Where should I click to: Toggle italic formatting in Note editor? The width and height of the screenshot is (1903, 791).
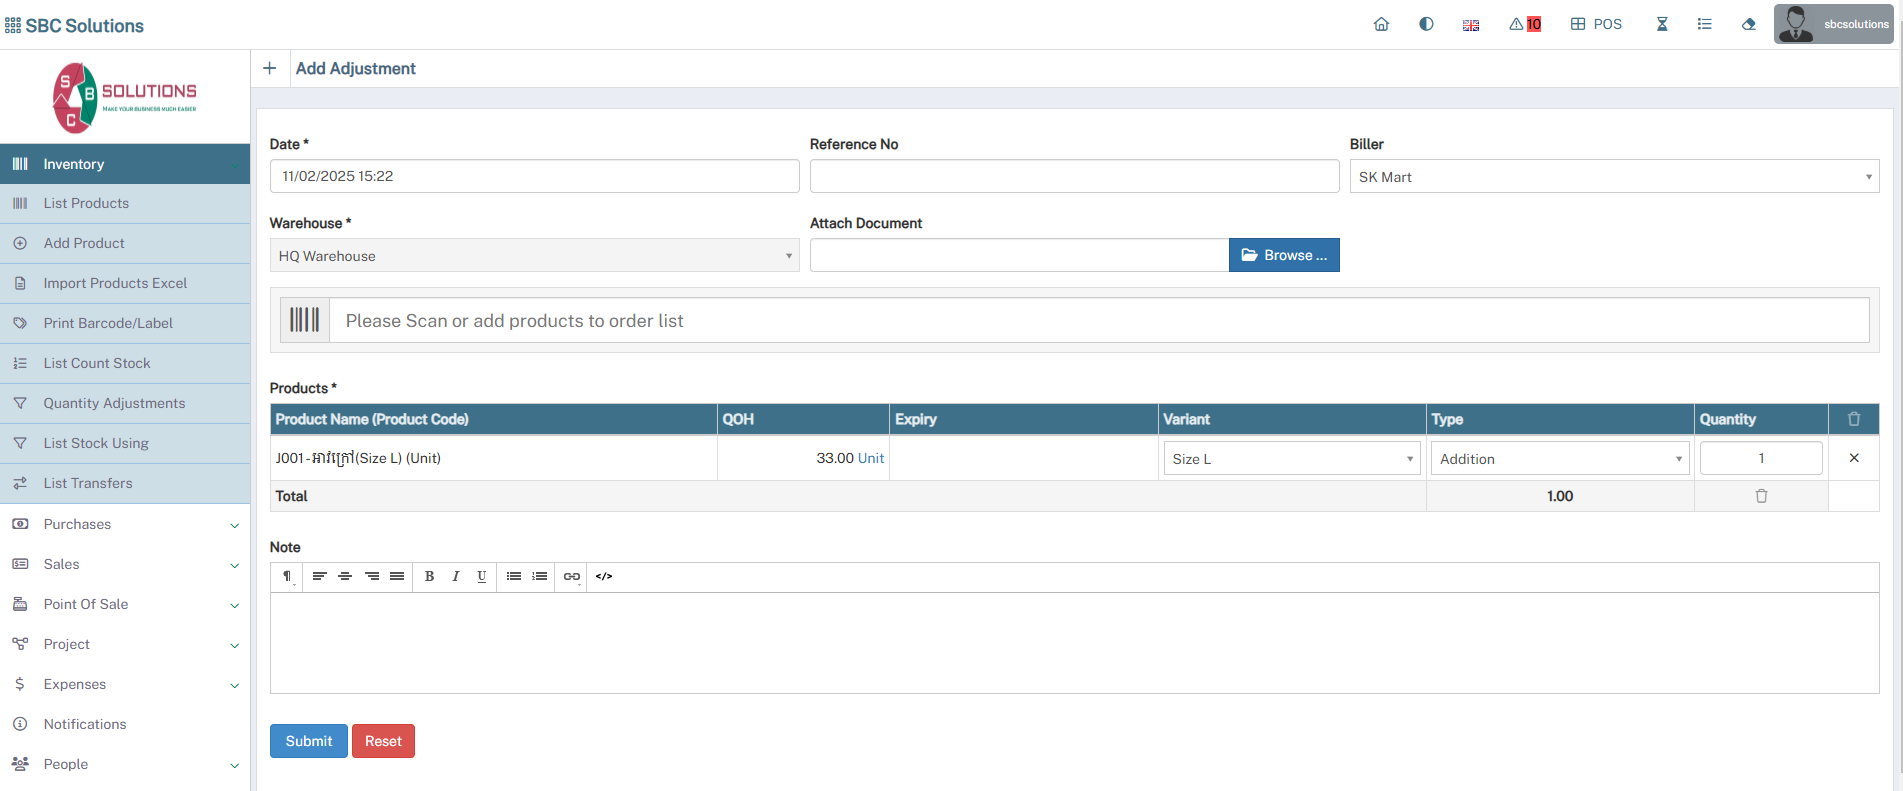click(x=456, y=576)
